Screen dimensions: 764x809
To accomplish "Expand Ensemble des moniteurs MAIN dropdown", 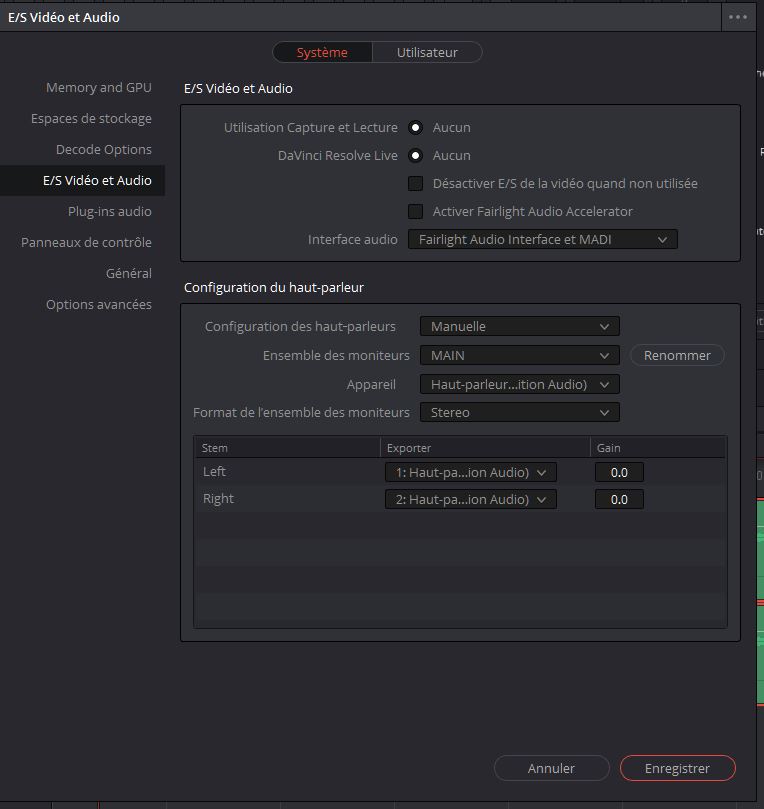I will pyautogui.click(x=519, y=355).
